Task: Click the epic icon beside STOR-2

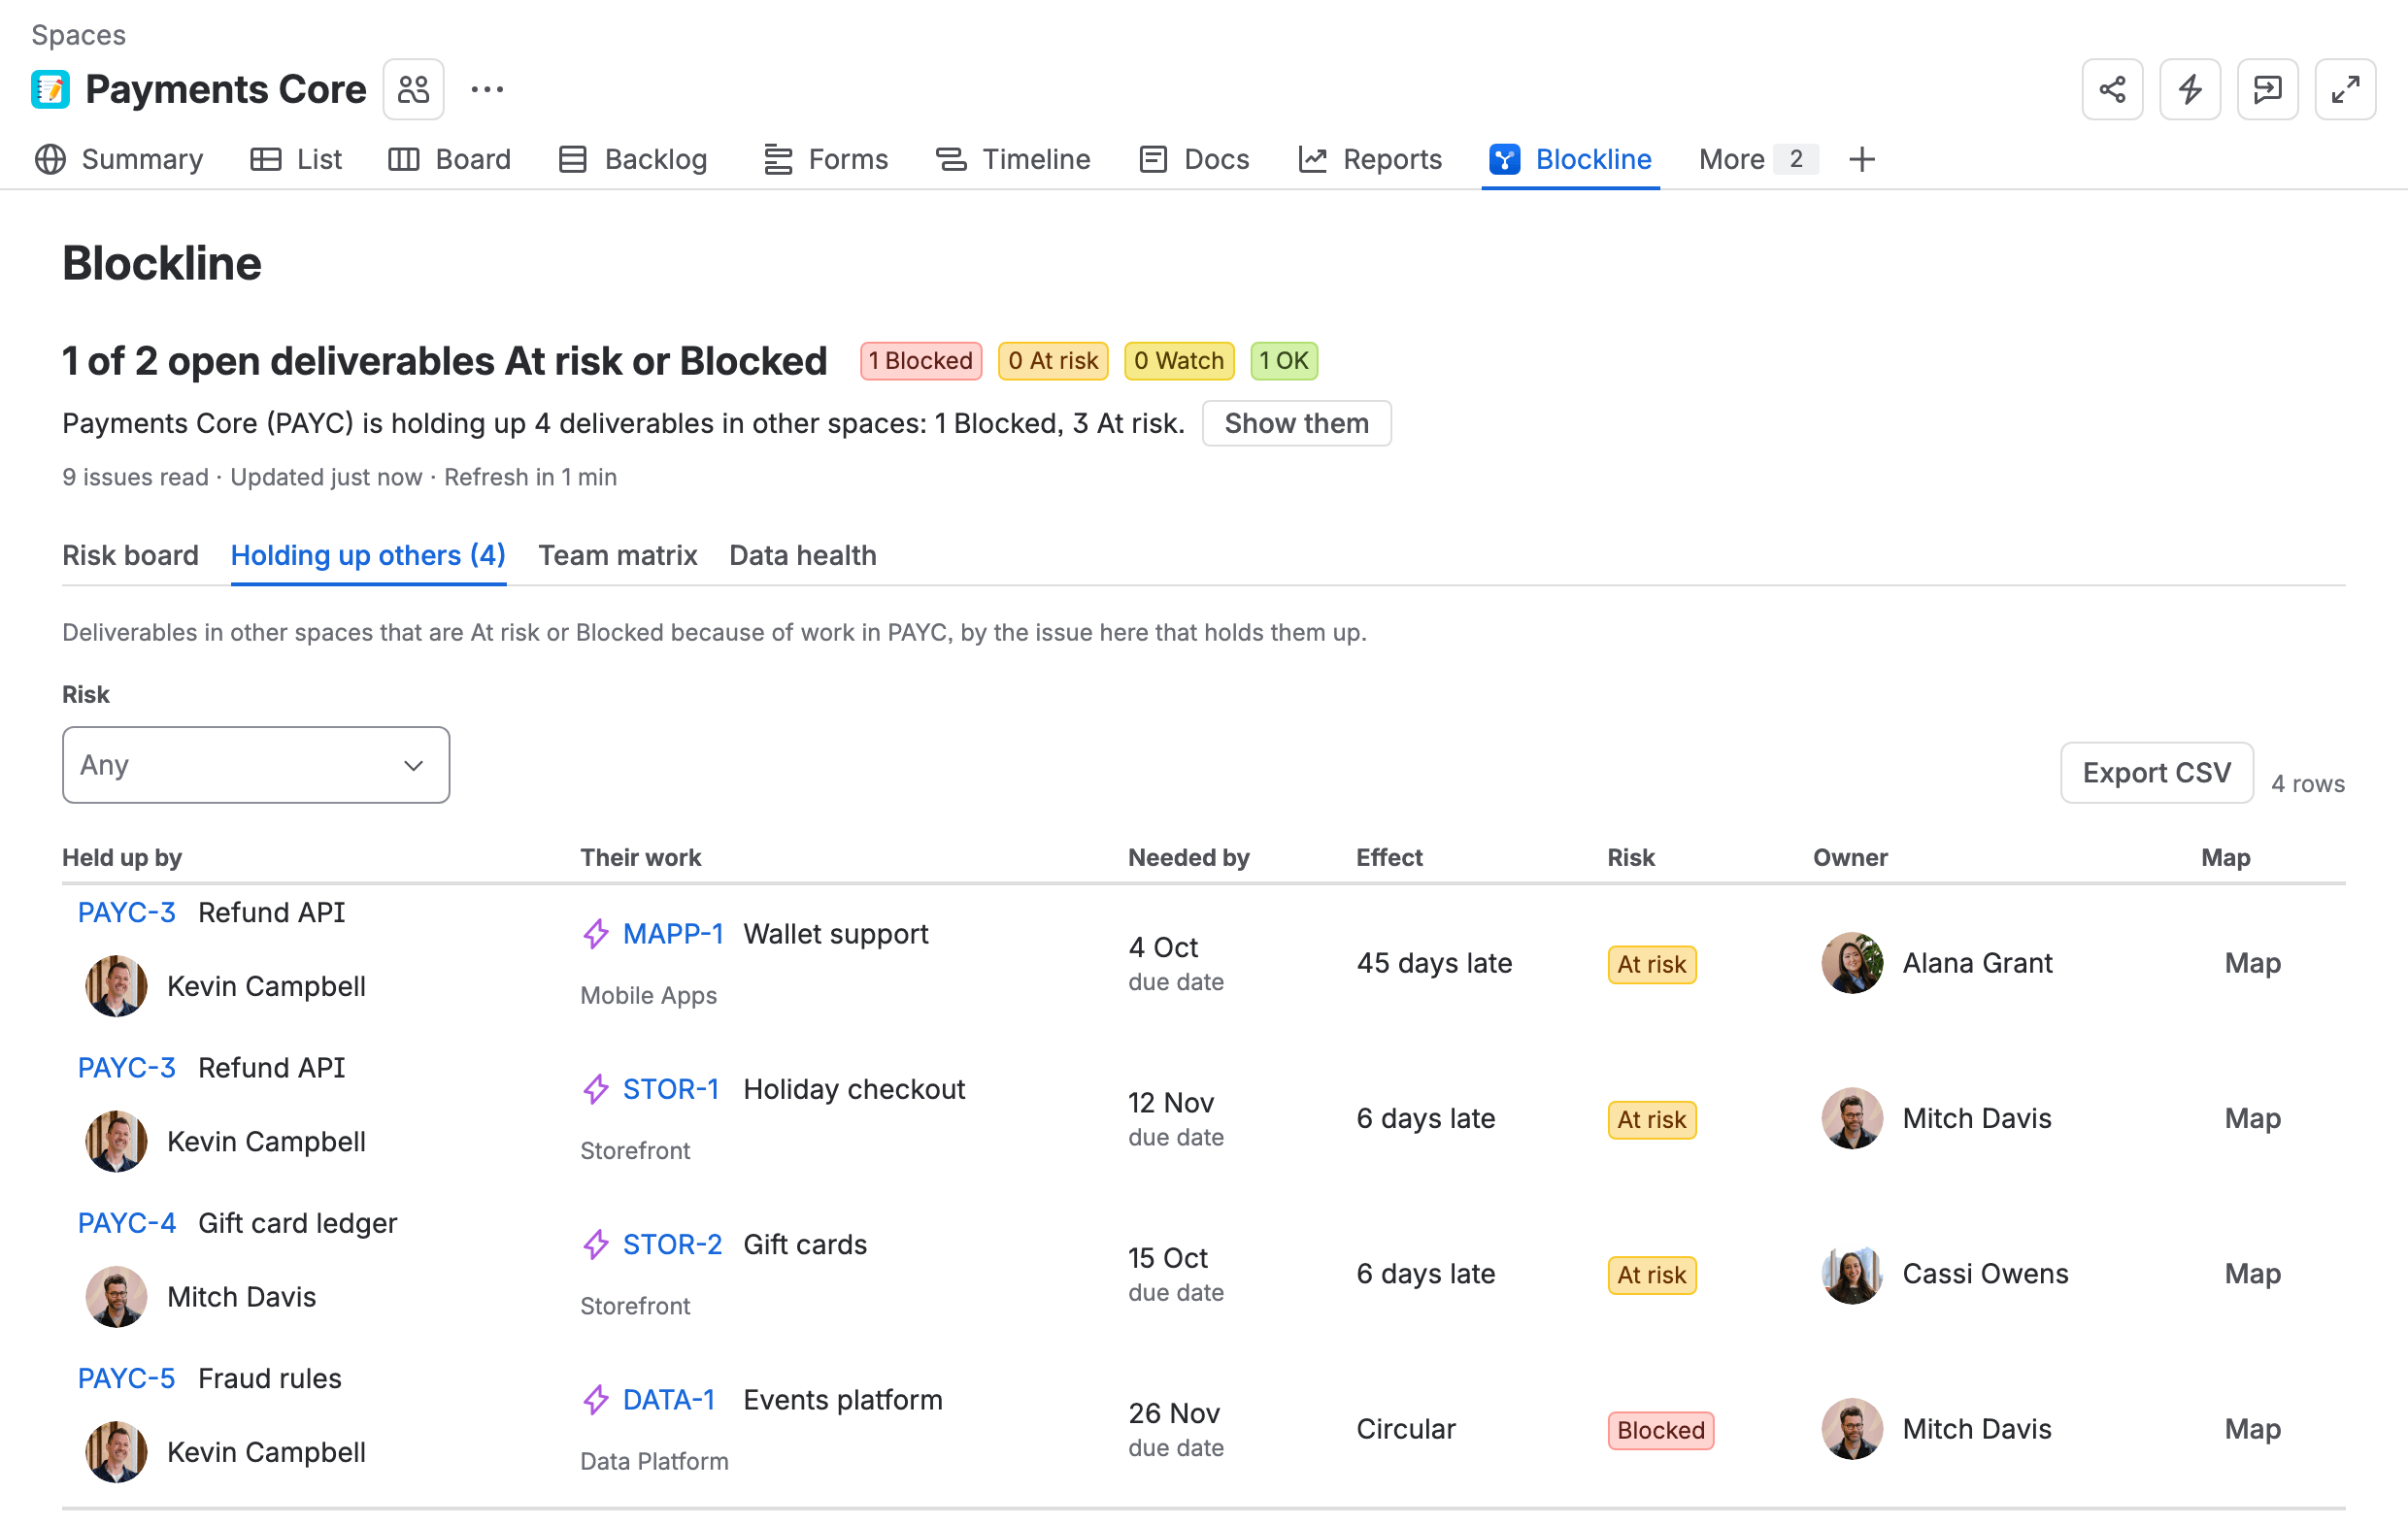Action: (x=596, y=1244)
